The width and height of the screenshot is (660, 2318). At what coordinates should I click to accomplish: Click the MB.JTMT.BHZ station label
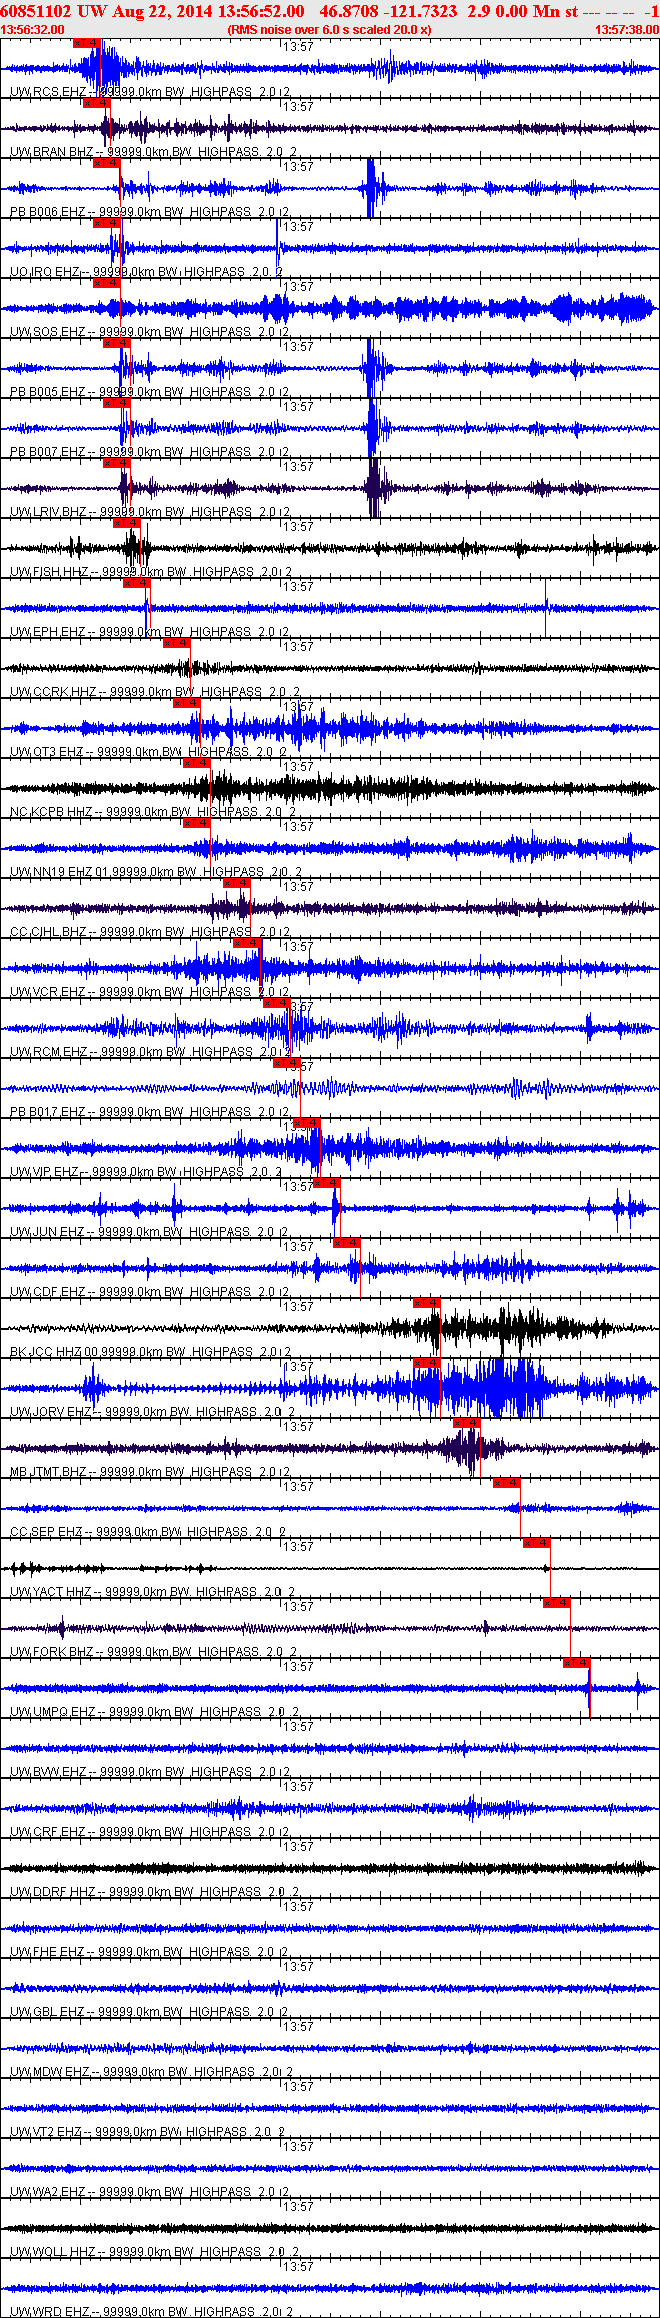coord(48,1472)
